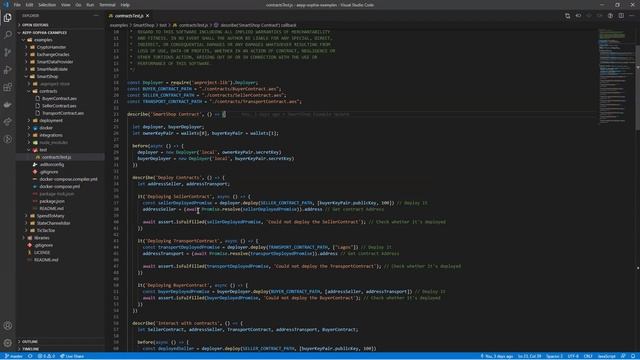The width and height of the screenshot is (640, 360).
Task: Expand the Timeline section
Action: [60, 349]
